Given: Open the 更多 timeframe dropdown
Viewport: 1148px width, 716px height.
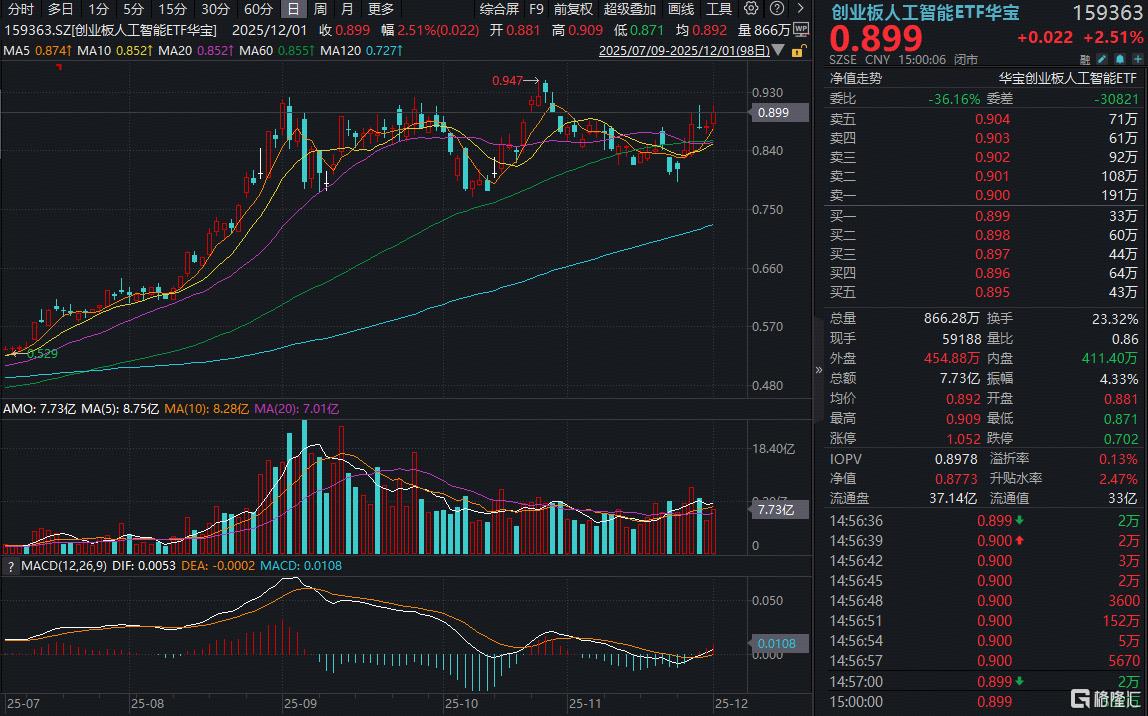Looking at the screenshot, I should (380, 9).
